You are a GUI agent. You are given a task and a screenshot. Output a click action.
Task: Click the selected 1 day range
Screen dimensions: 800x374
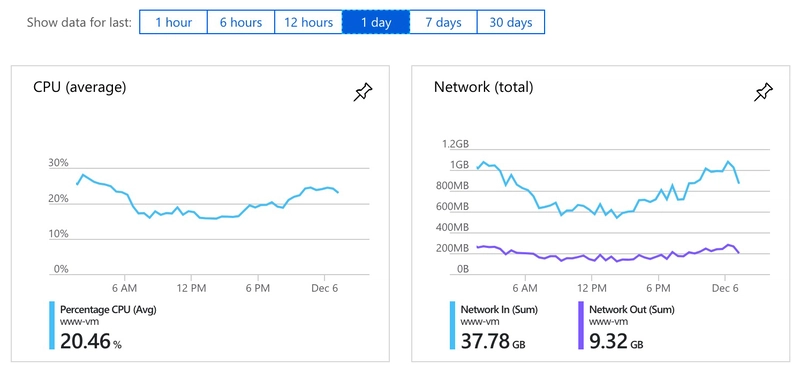[376, 22]
